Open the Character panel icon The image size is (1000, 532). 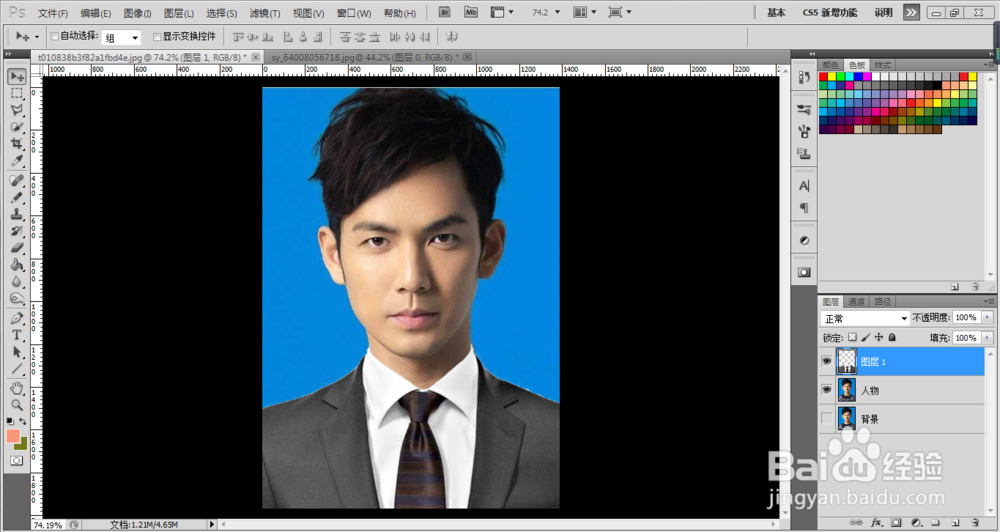[x=804, y=186]
